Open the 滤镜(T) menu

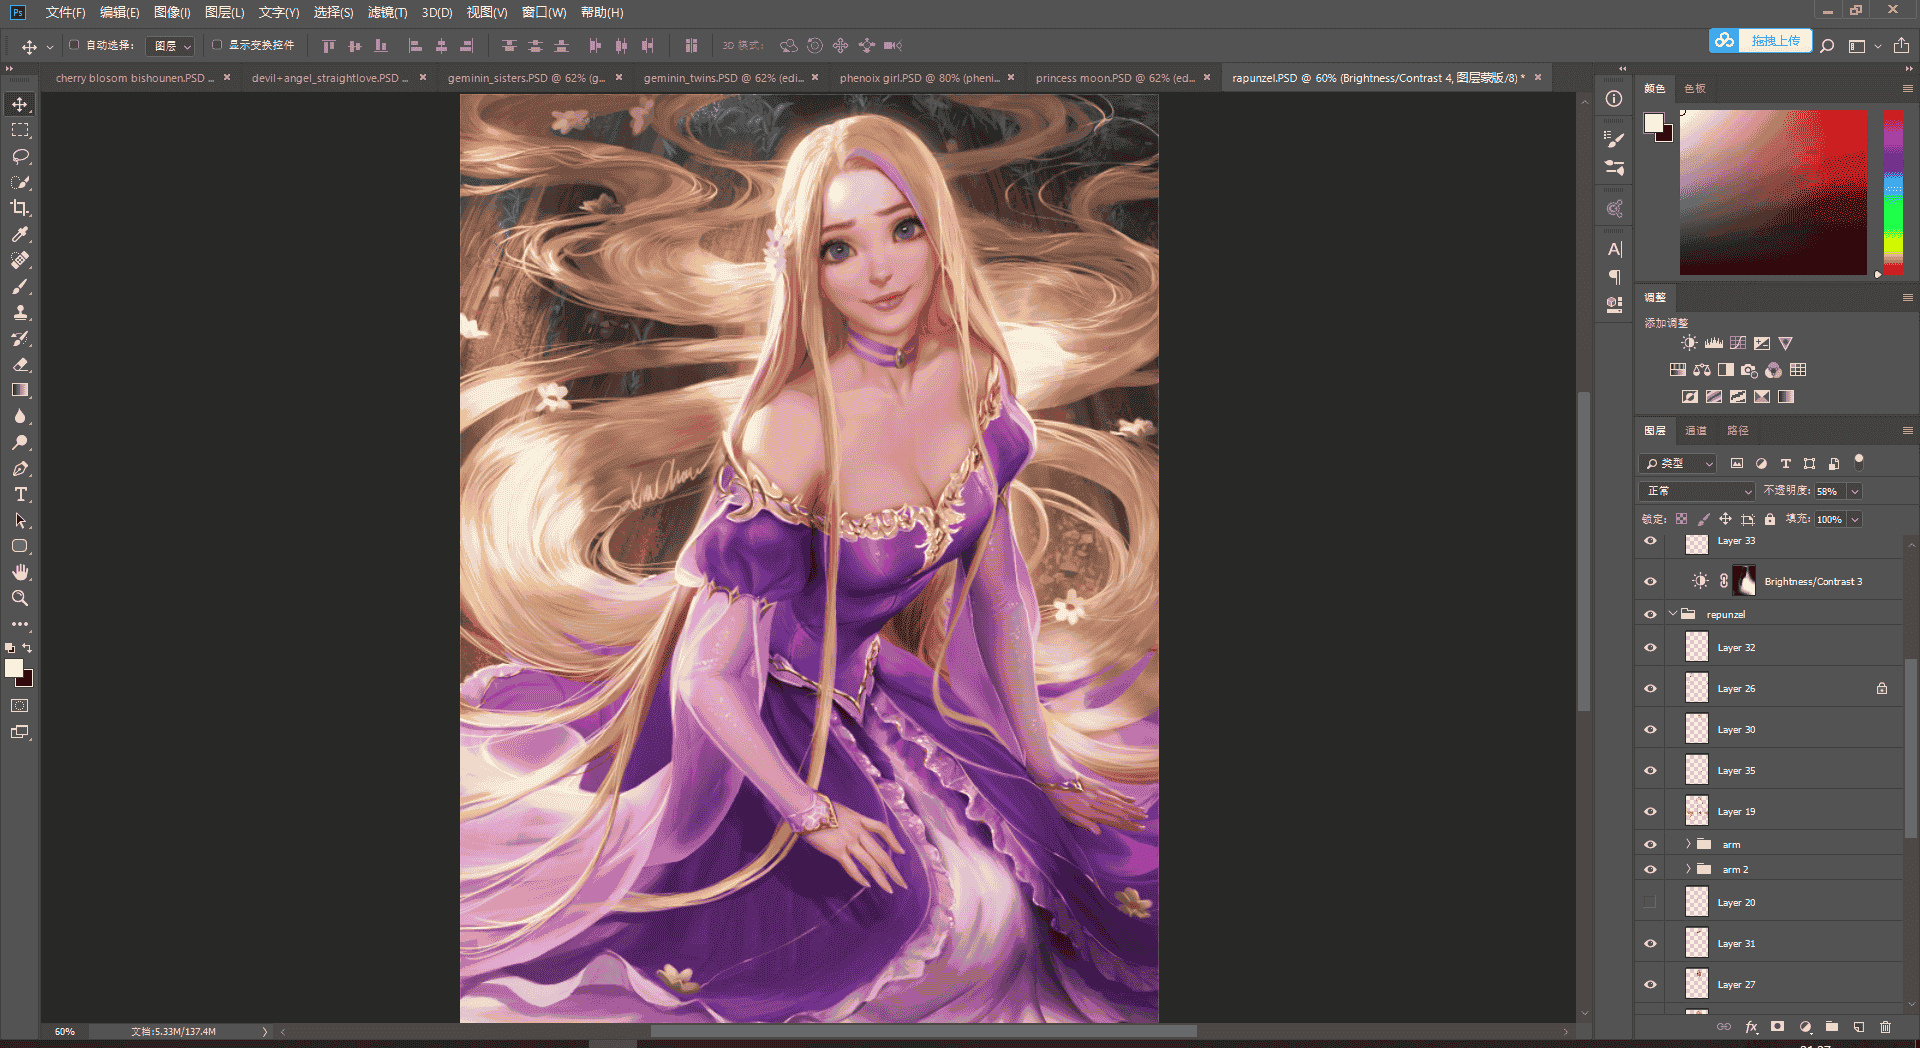click(387, 12)
